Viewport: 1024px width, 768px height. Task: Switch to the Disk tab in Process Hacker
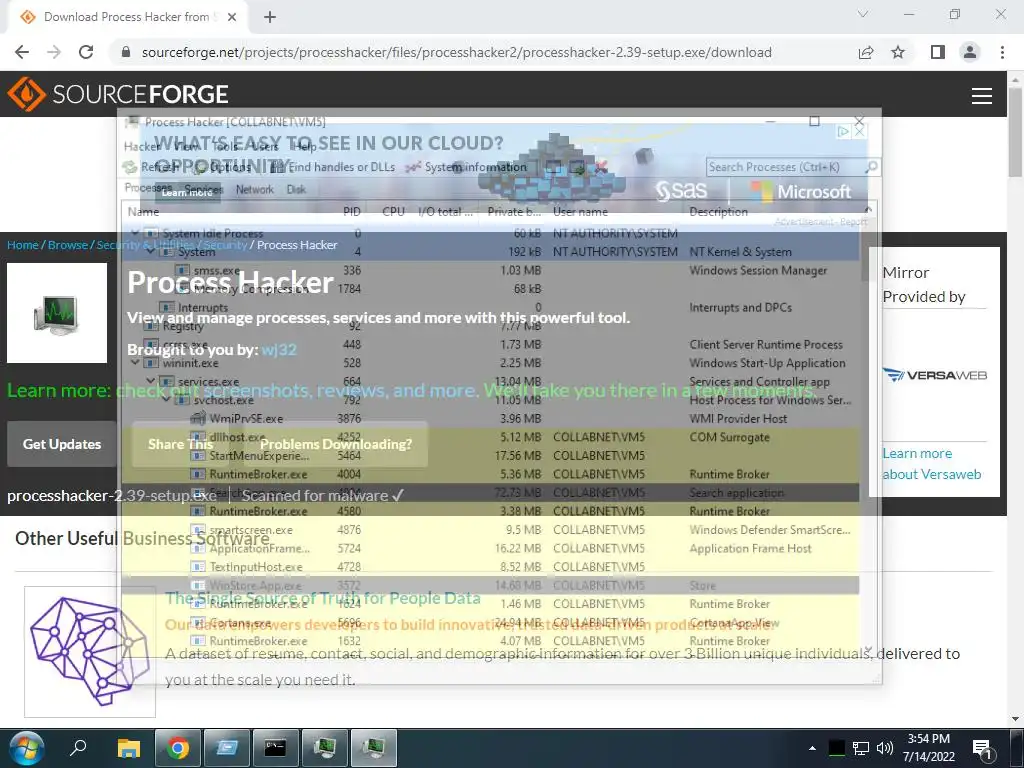tap(296, 189)
